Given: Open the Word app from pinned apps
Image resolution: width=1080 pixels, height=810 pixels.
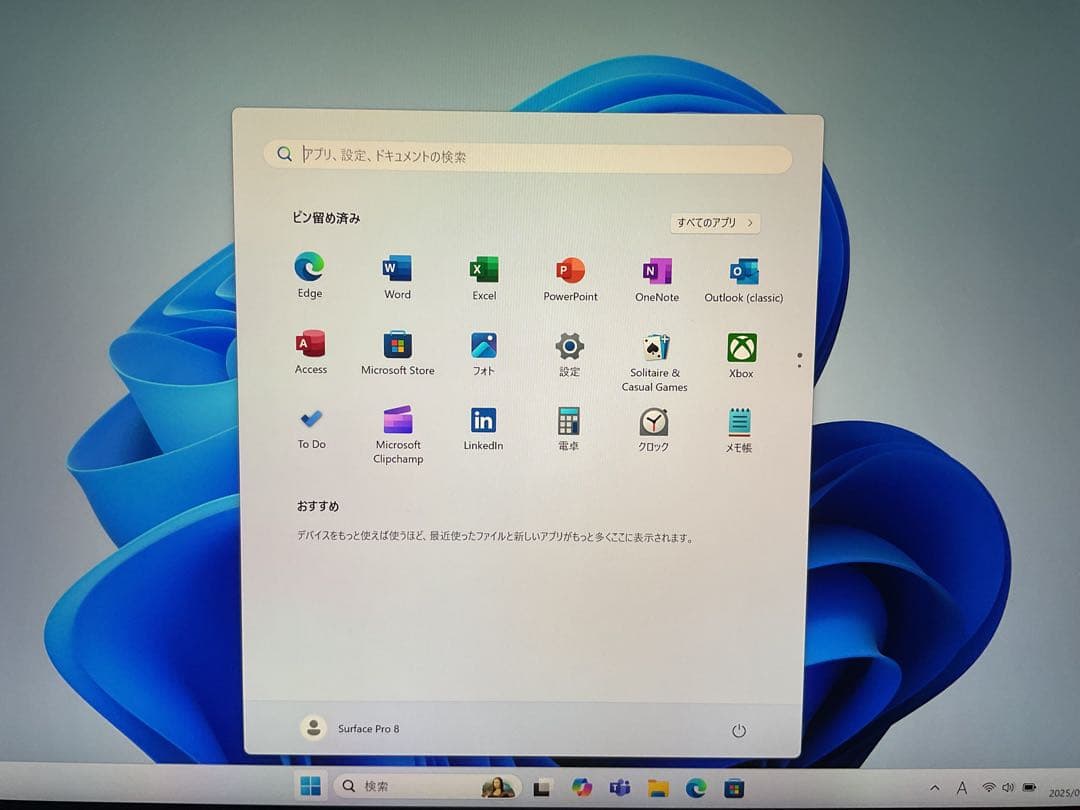Looking at the screenshot, I should pos(397,268).
